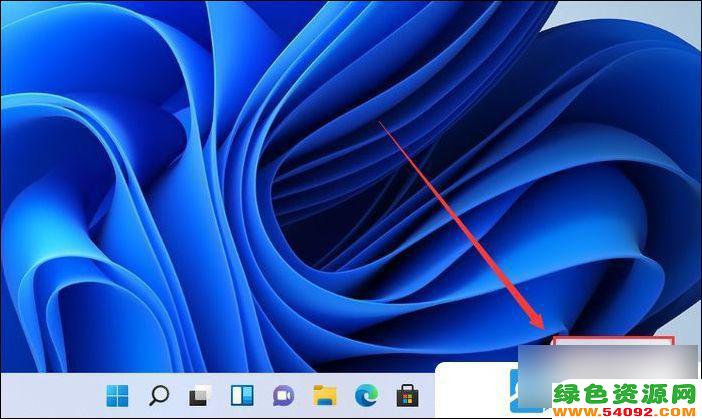Launch the Teams Chat icon

283,396
